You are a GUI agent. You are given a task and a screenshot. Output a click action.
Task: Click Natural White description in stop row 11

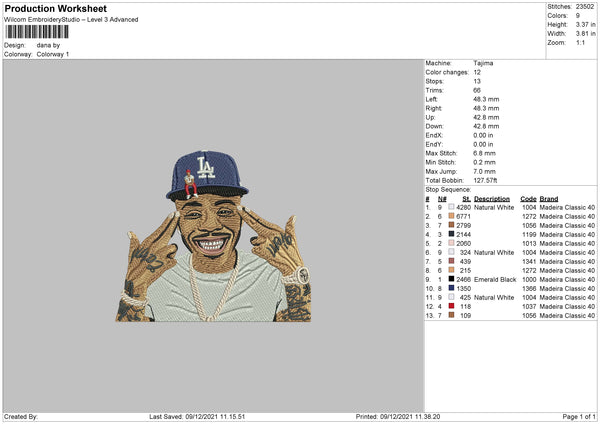coord(494,297)
